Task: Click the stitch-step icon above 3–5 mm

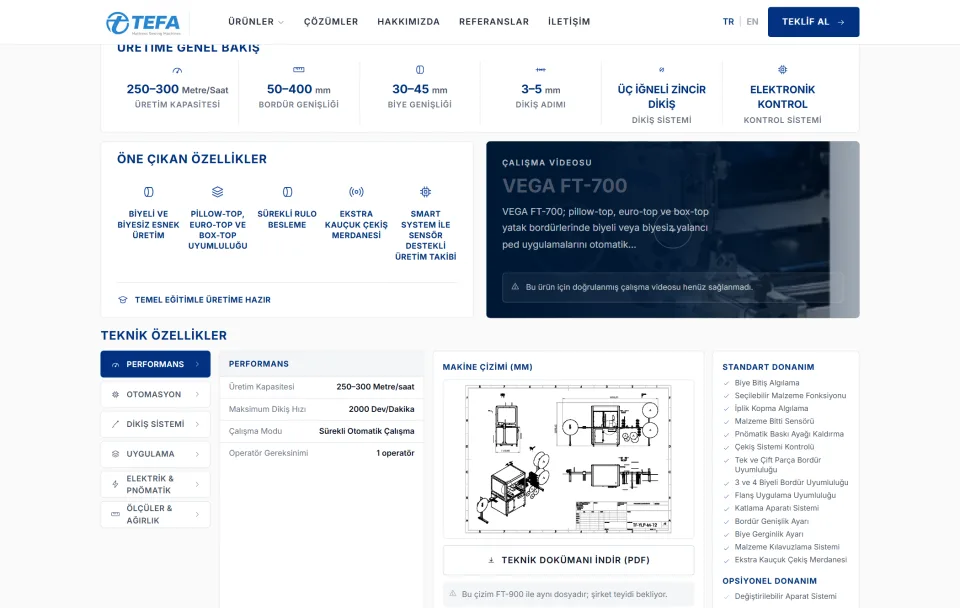Action: 540,70
